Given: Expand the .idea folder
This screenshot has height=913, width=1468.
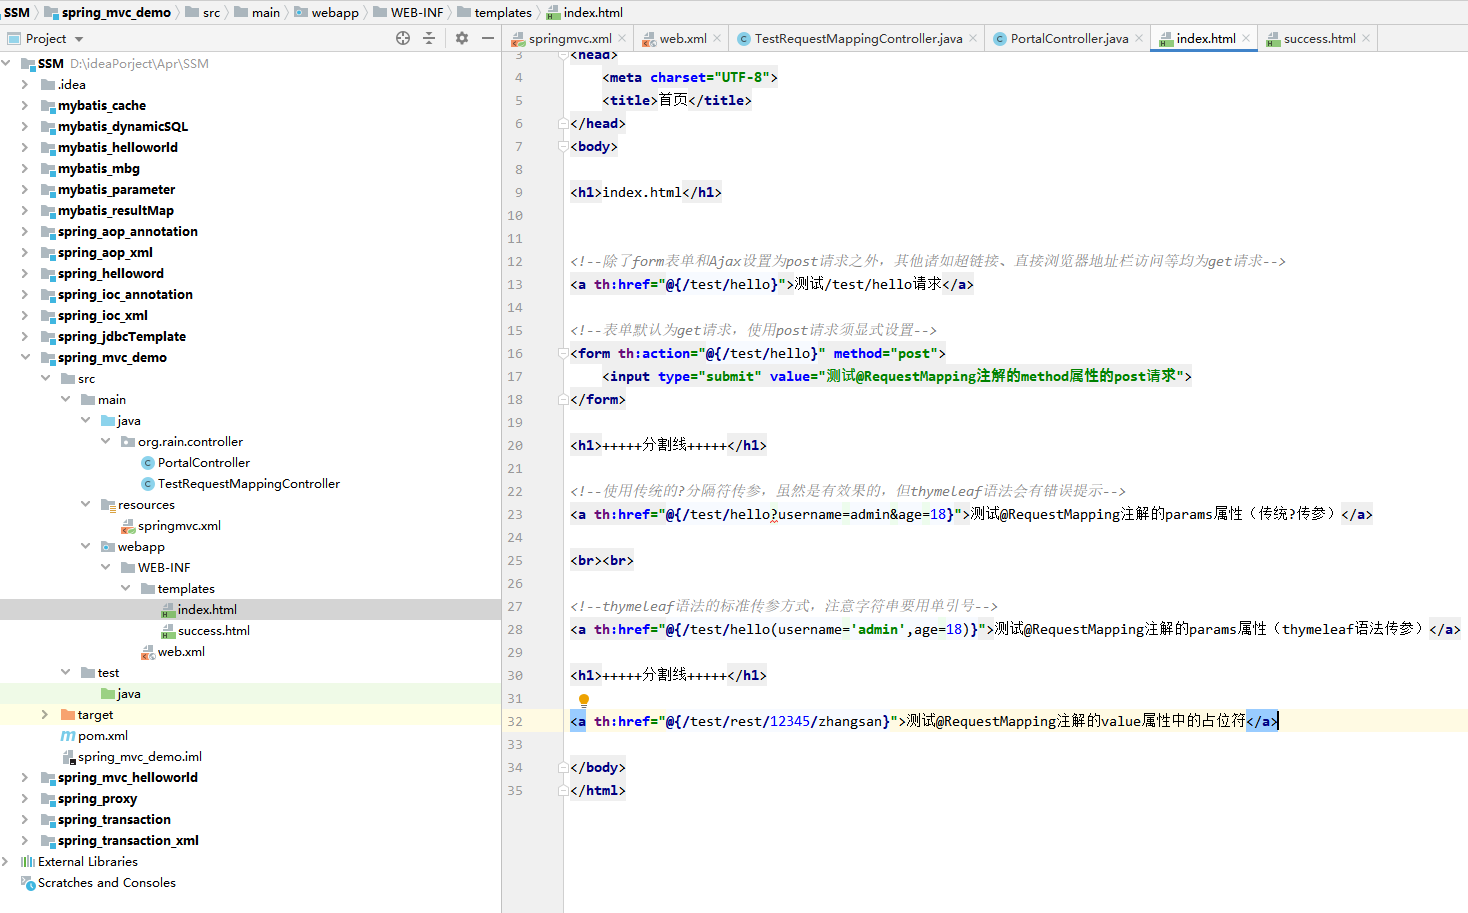Looking at the screenshot, I should pos(25,84).
